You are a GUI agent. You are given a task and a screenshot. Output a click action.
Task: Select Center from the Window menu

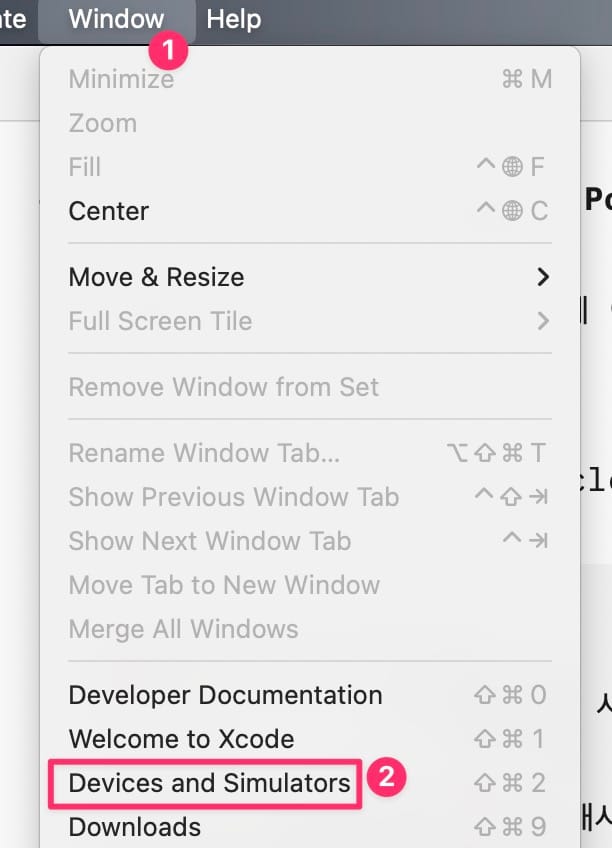point(309,211)
